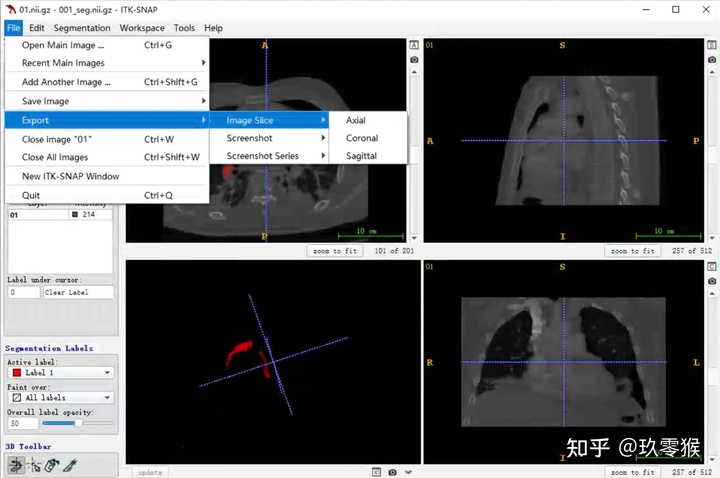Click axial scrollbar up arrow
Viewport: 720px width, 478px height.
click(x=414, y=73)
